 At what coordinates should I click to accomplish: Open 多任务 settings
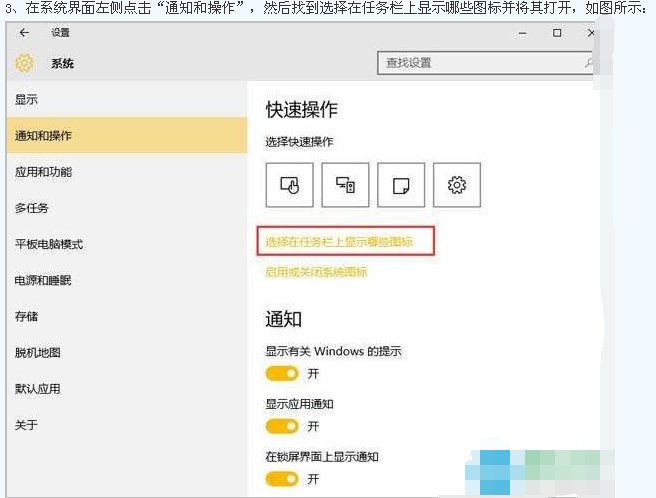(x=127, y=208)
